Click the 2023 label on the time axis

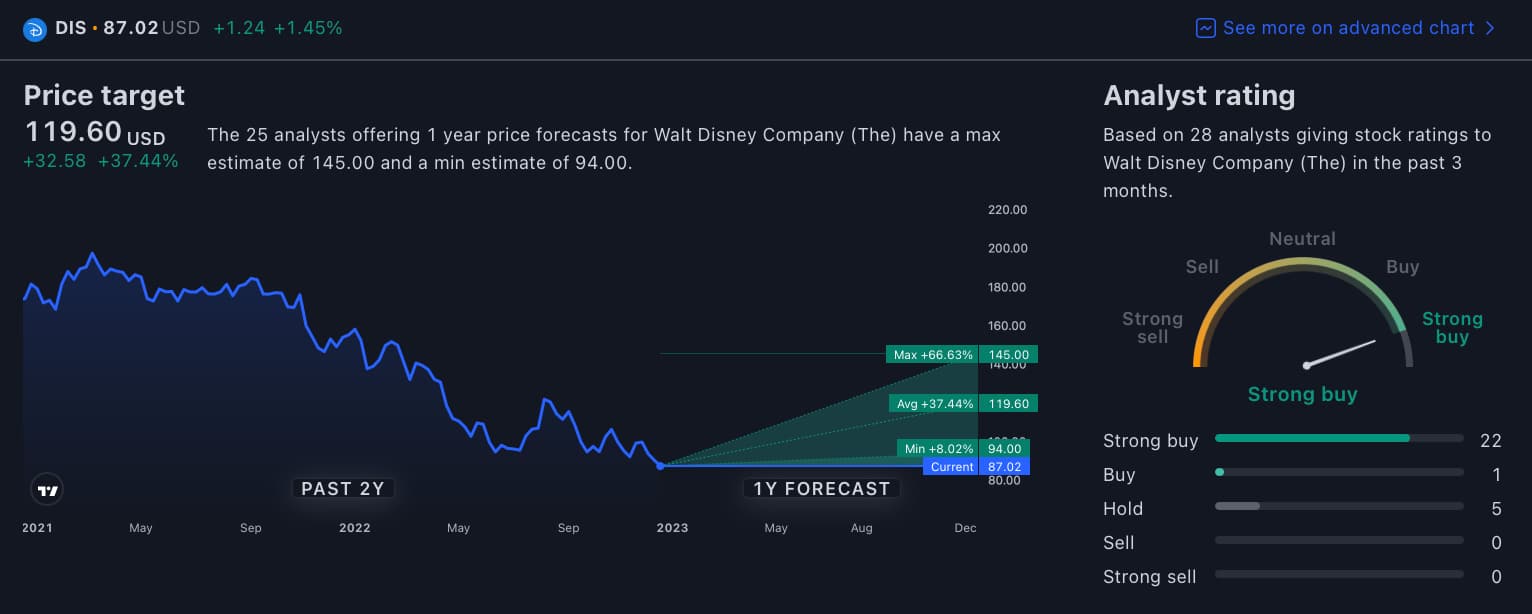[672, 528]
